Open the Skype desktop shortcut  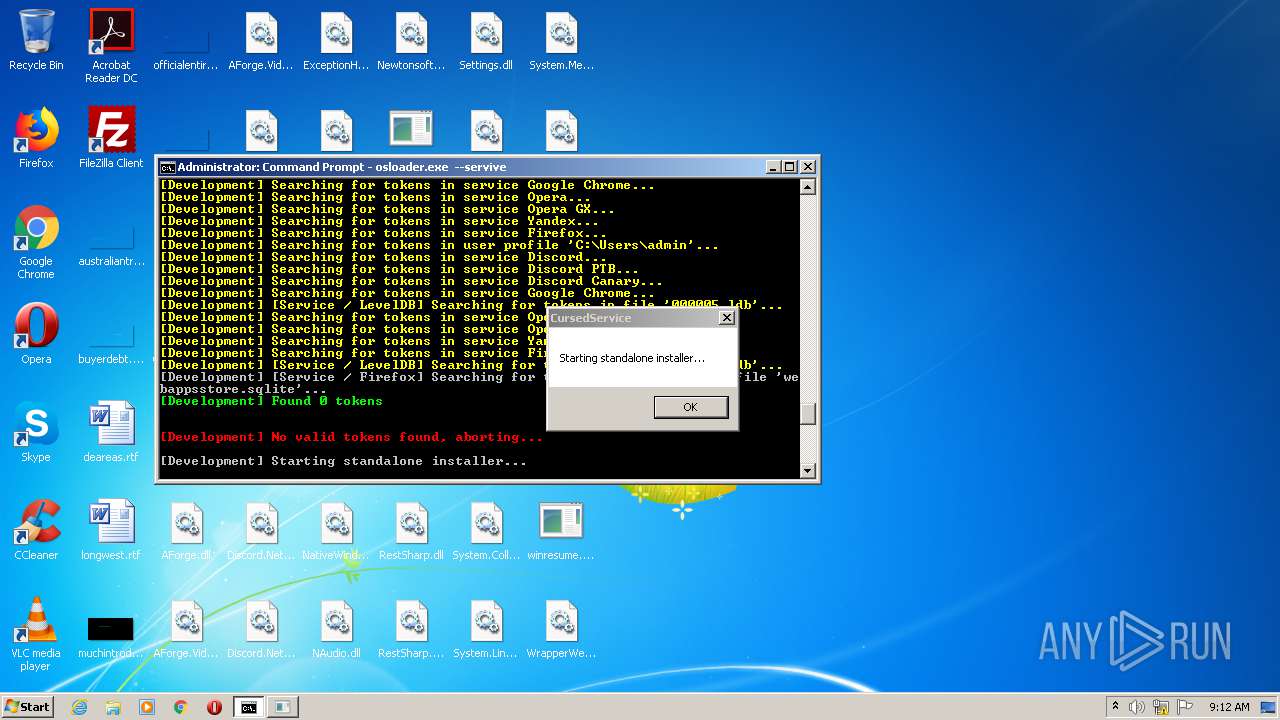[x=36, y=432]
